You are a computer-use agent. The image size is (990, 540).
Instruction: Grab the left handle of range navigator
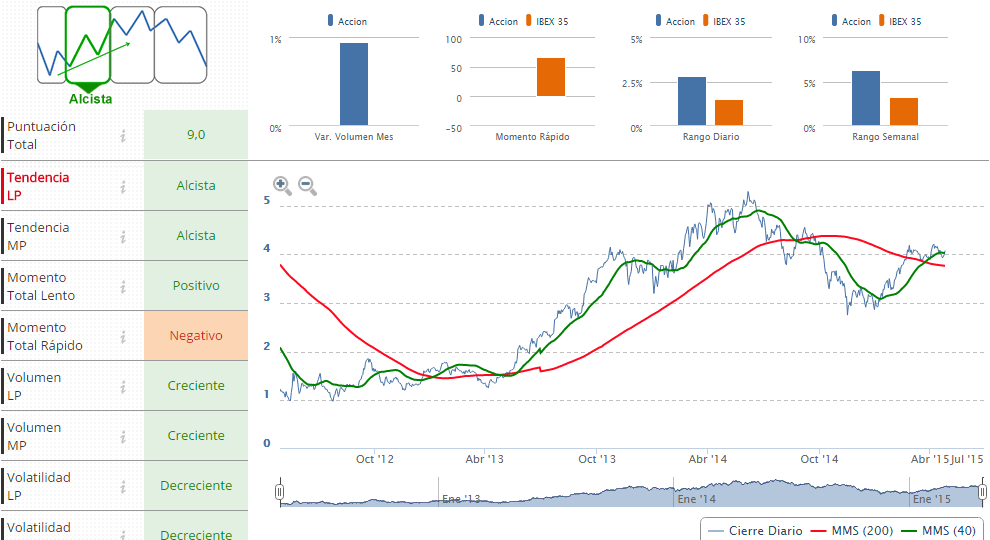tap(280, 492)
